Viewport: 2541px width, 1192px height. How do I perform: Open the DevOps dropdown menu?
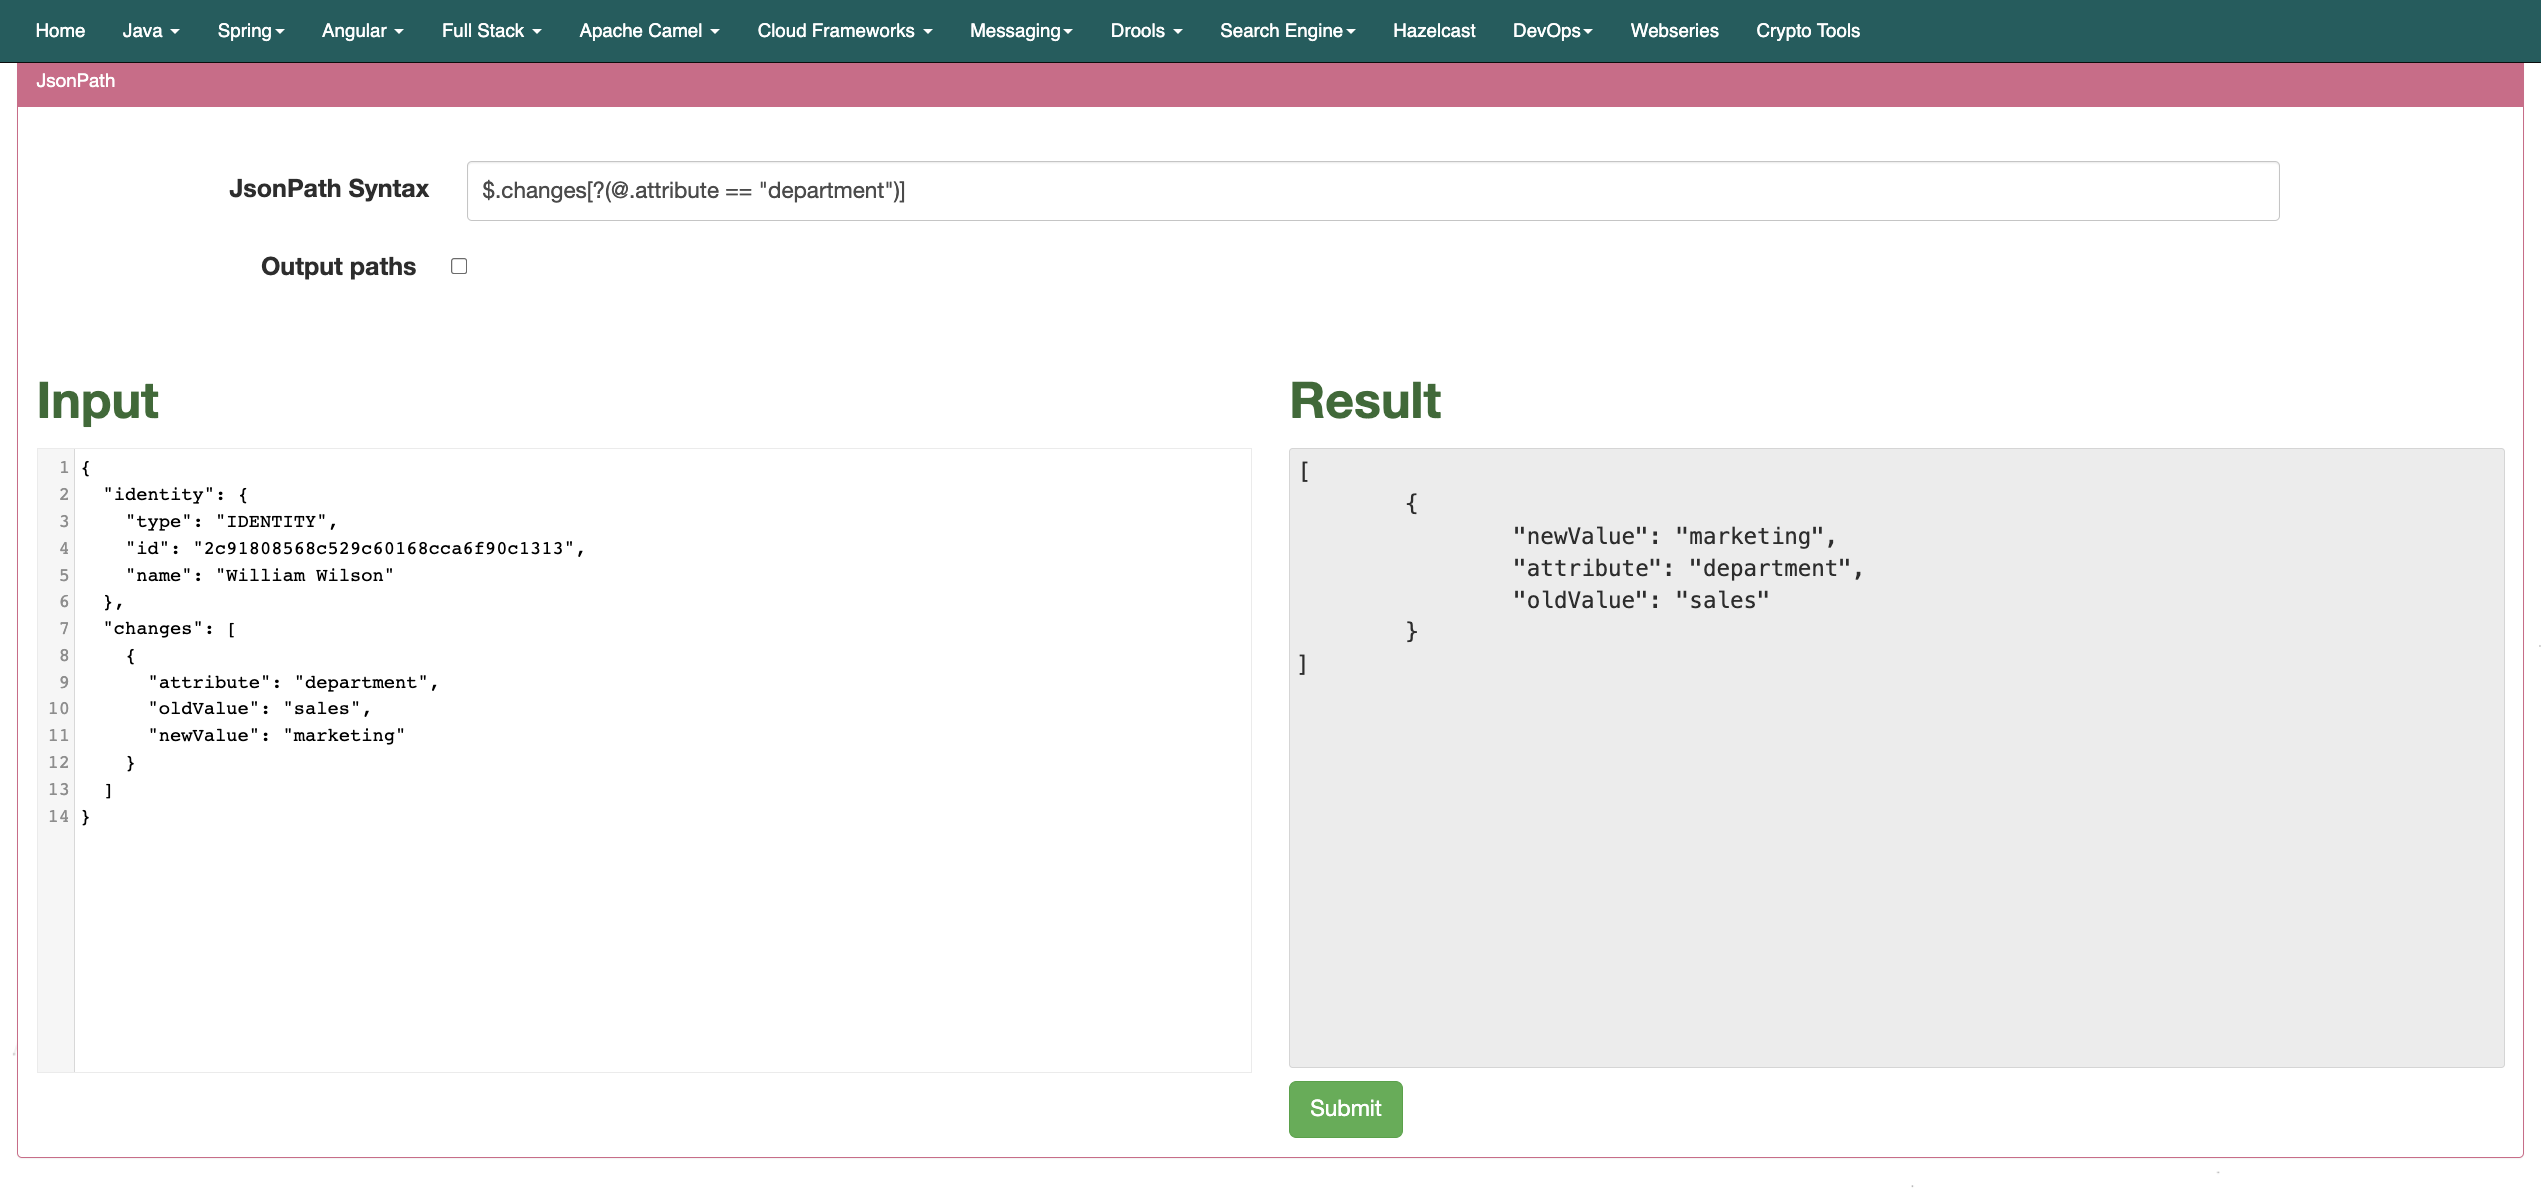click(1552, 31)
